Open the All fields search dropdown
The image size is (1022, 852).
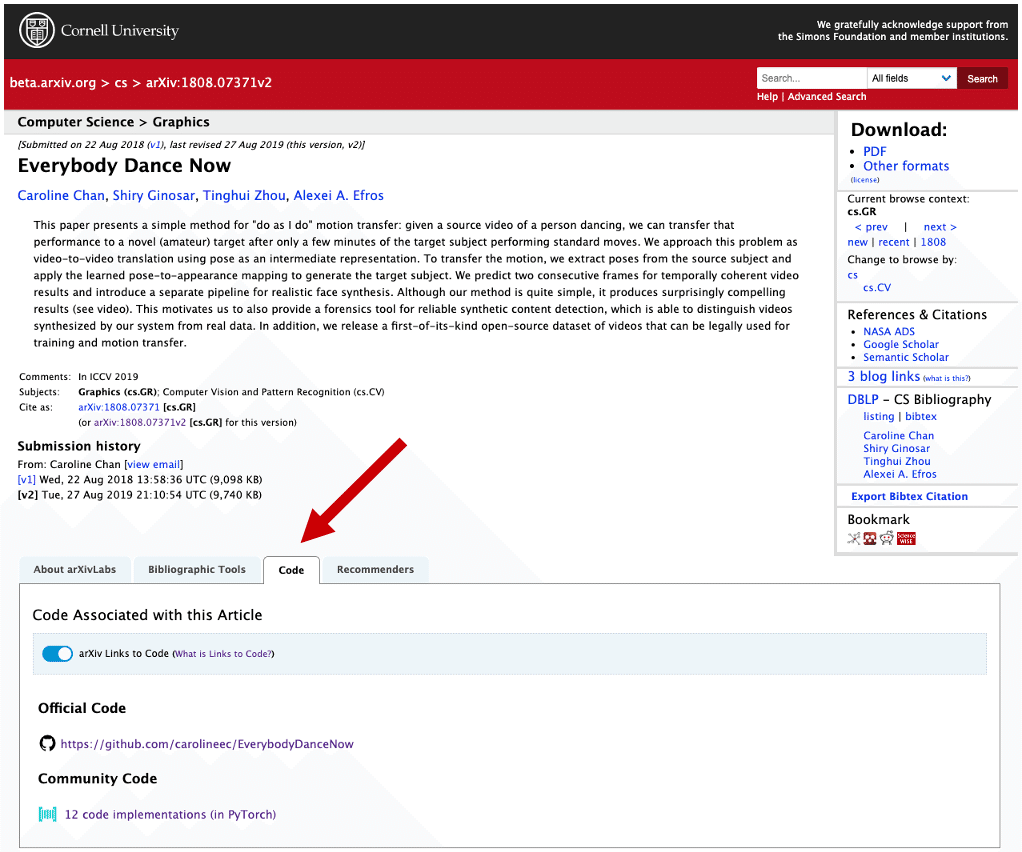(x=912, y=77)
